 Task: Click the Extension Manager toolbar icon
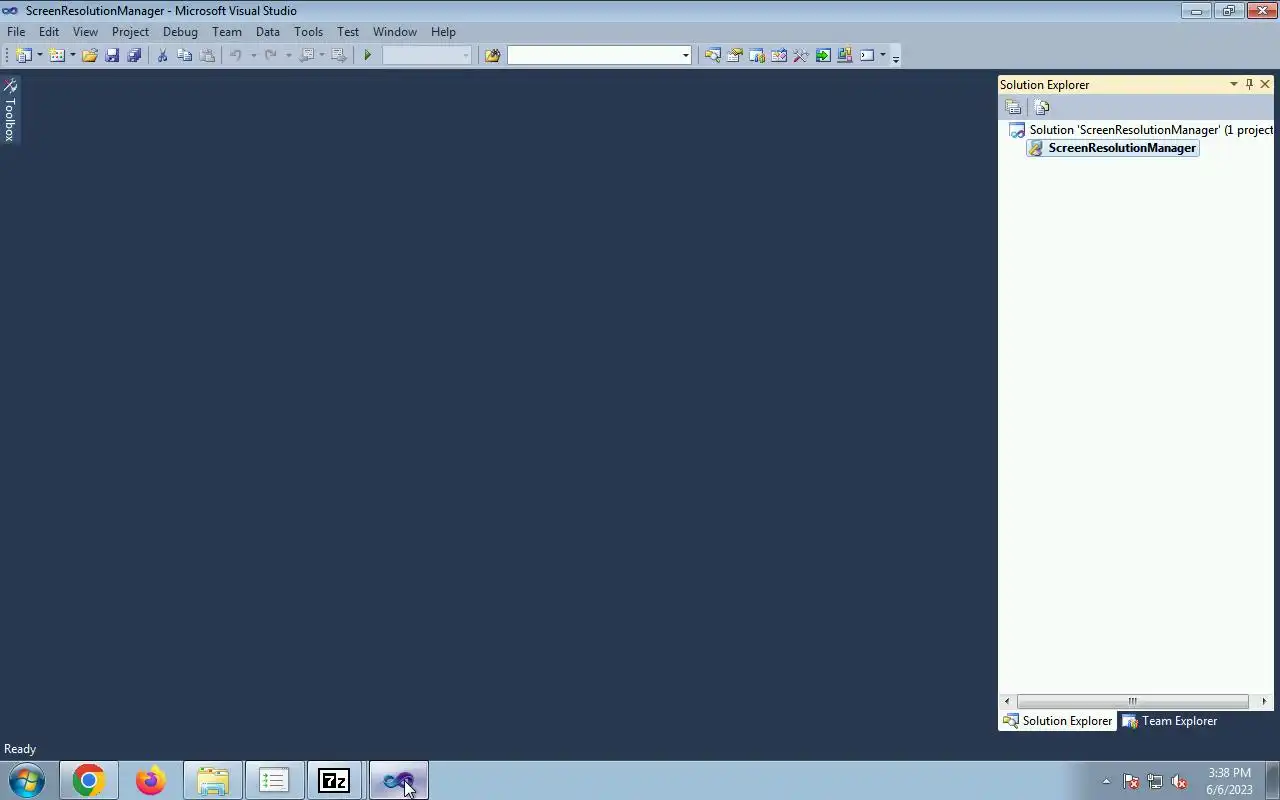pyautogui.click(x=844, y=55)
